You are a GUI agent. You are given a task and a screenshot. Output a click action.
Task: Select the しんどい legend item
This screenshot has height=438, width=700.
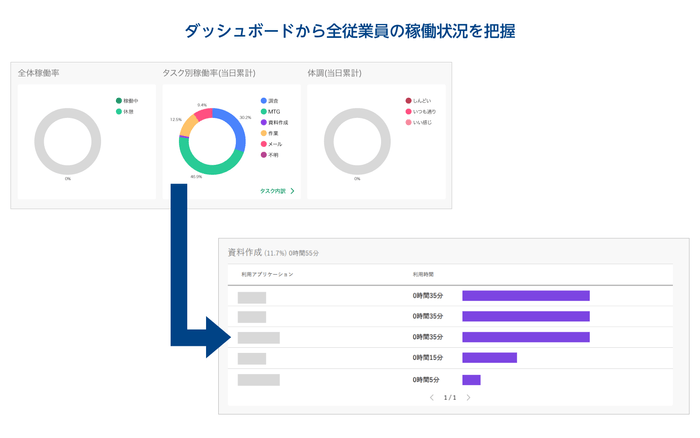tap(421, 101)
